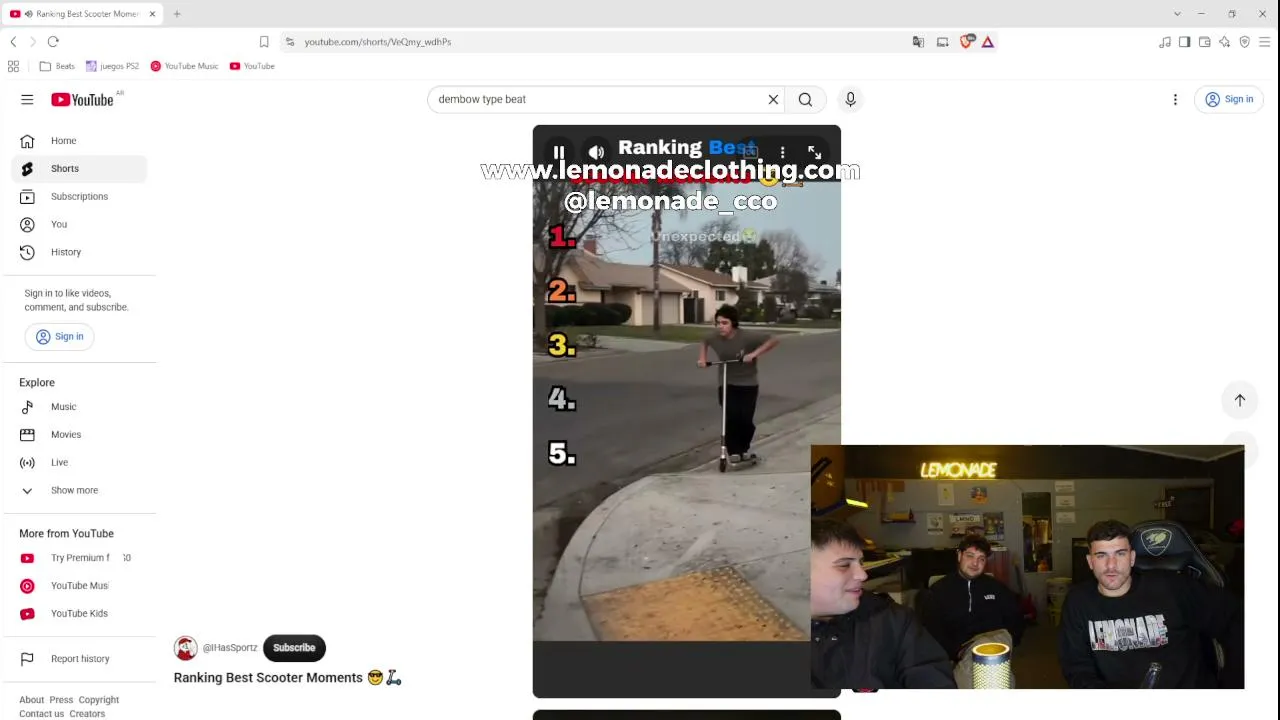Open the YouTube hamburger guide menu
The image size is (1280, 720).
pyautogui.click(x=27, y=99)
